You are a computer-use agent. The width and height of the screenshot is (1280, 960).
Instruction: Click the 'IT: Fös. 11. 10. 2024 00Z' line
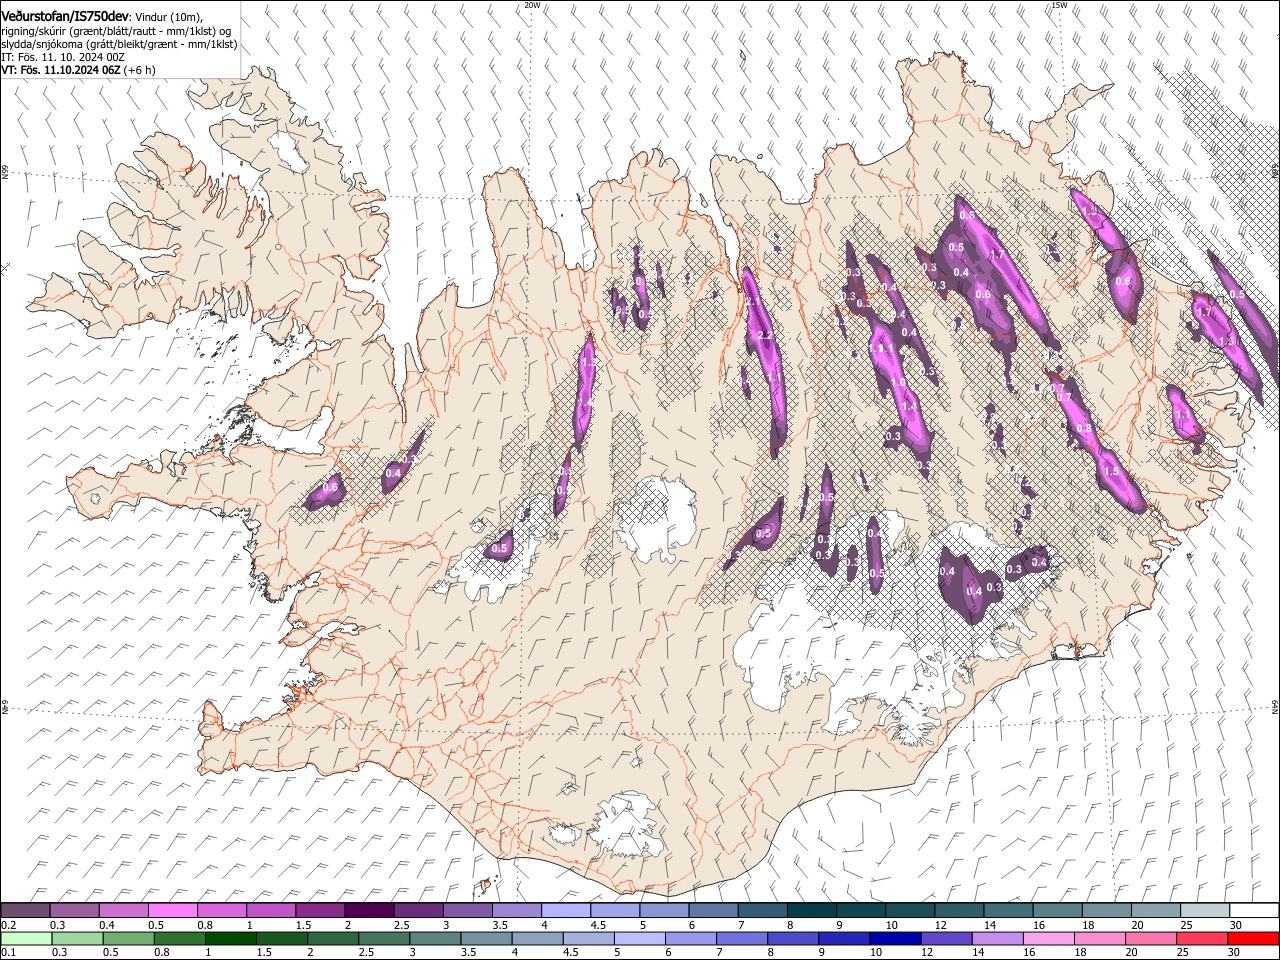(x=63, y=57)
